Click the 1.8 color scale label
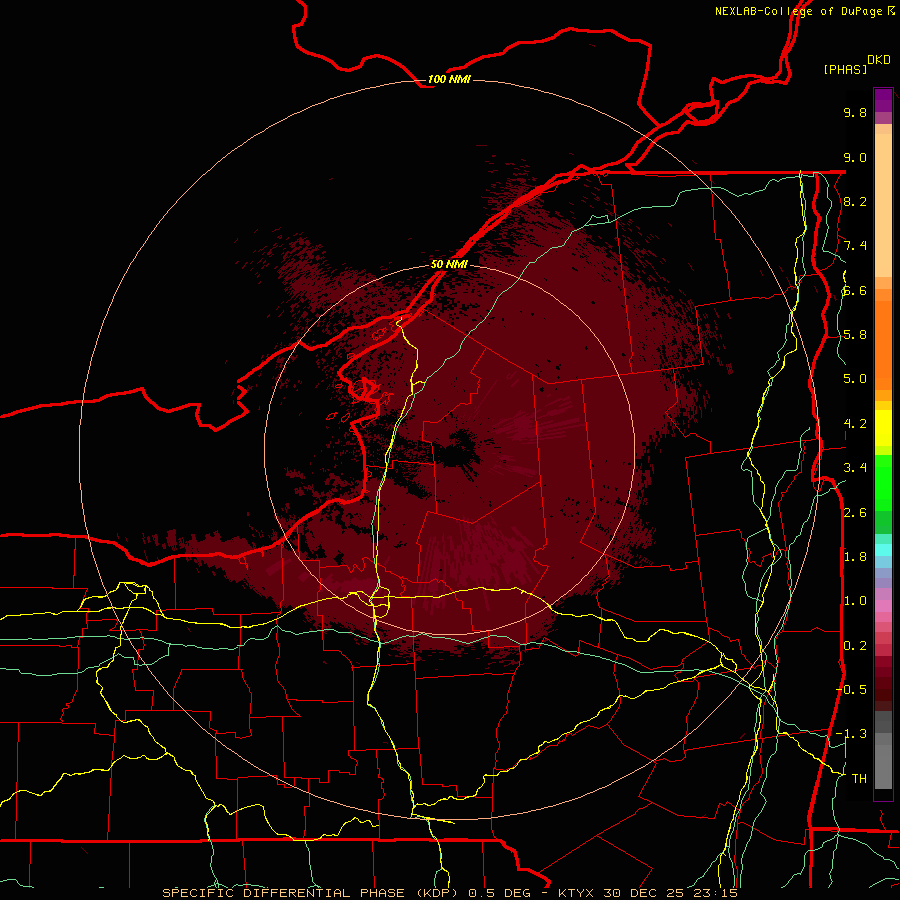 pyautogui.click(x=855, y=557)
